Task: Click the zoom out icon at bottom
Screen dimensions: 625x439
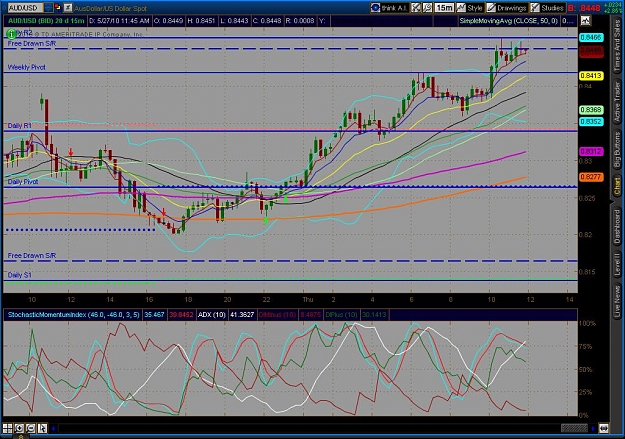Action: tap(30, 429)
